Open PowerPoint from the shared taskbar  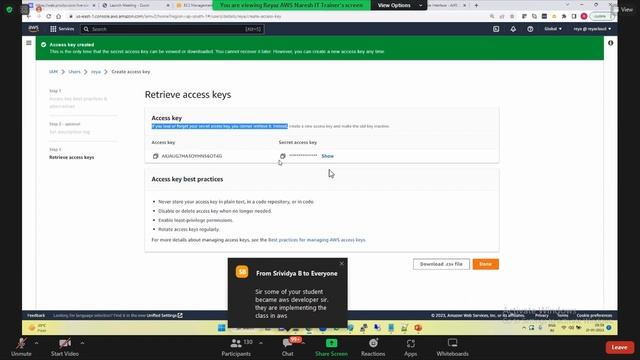418,328
